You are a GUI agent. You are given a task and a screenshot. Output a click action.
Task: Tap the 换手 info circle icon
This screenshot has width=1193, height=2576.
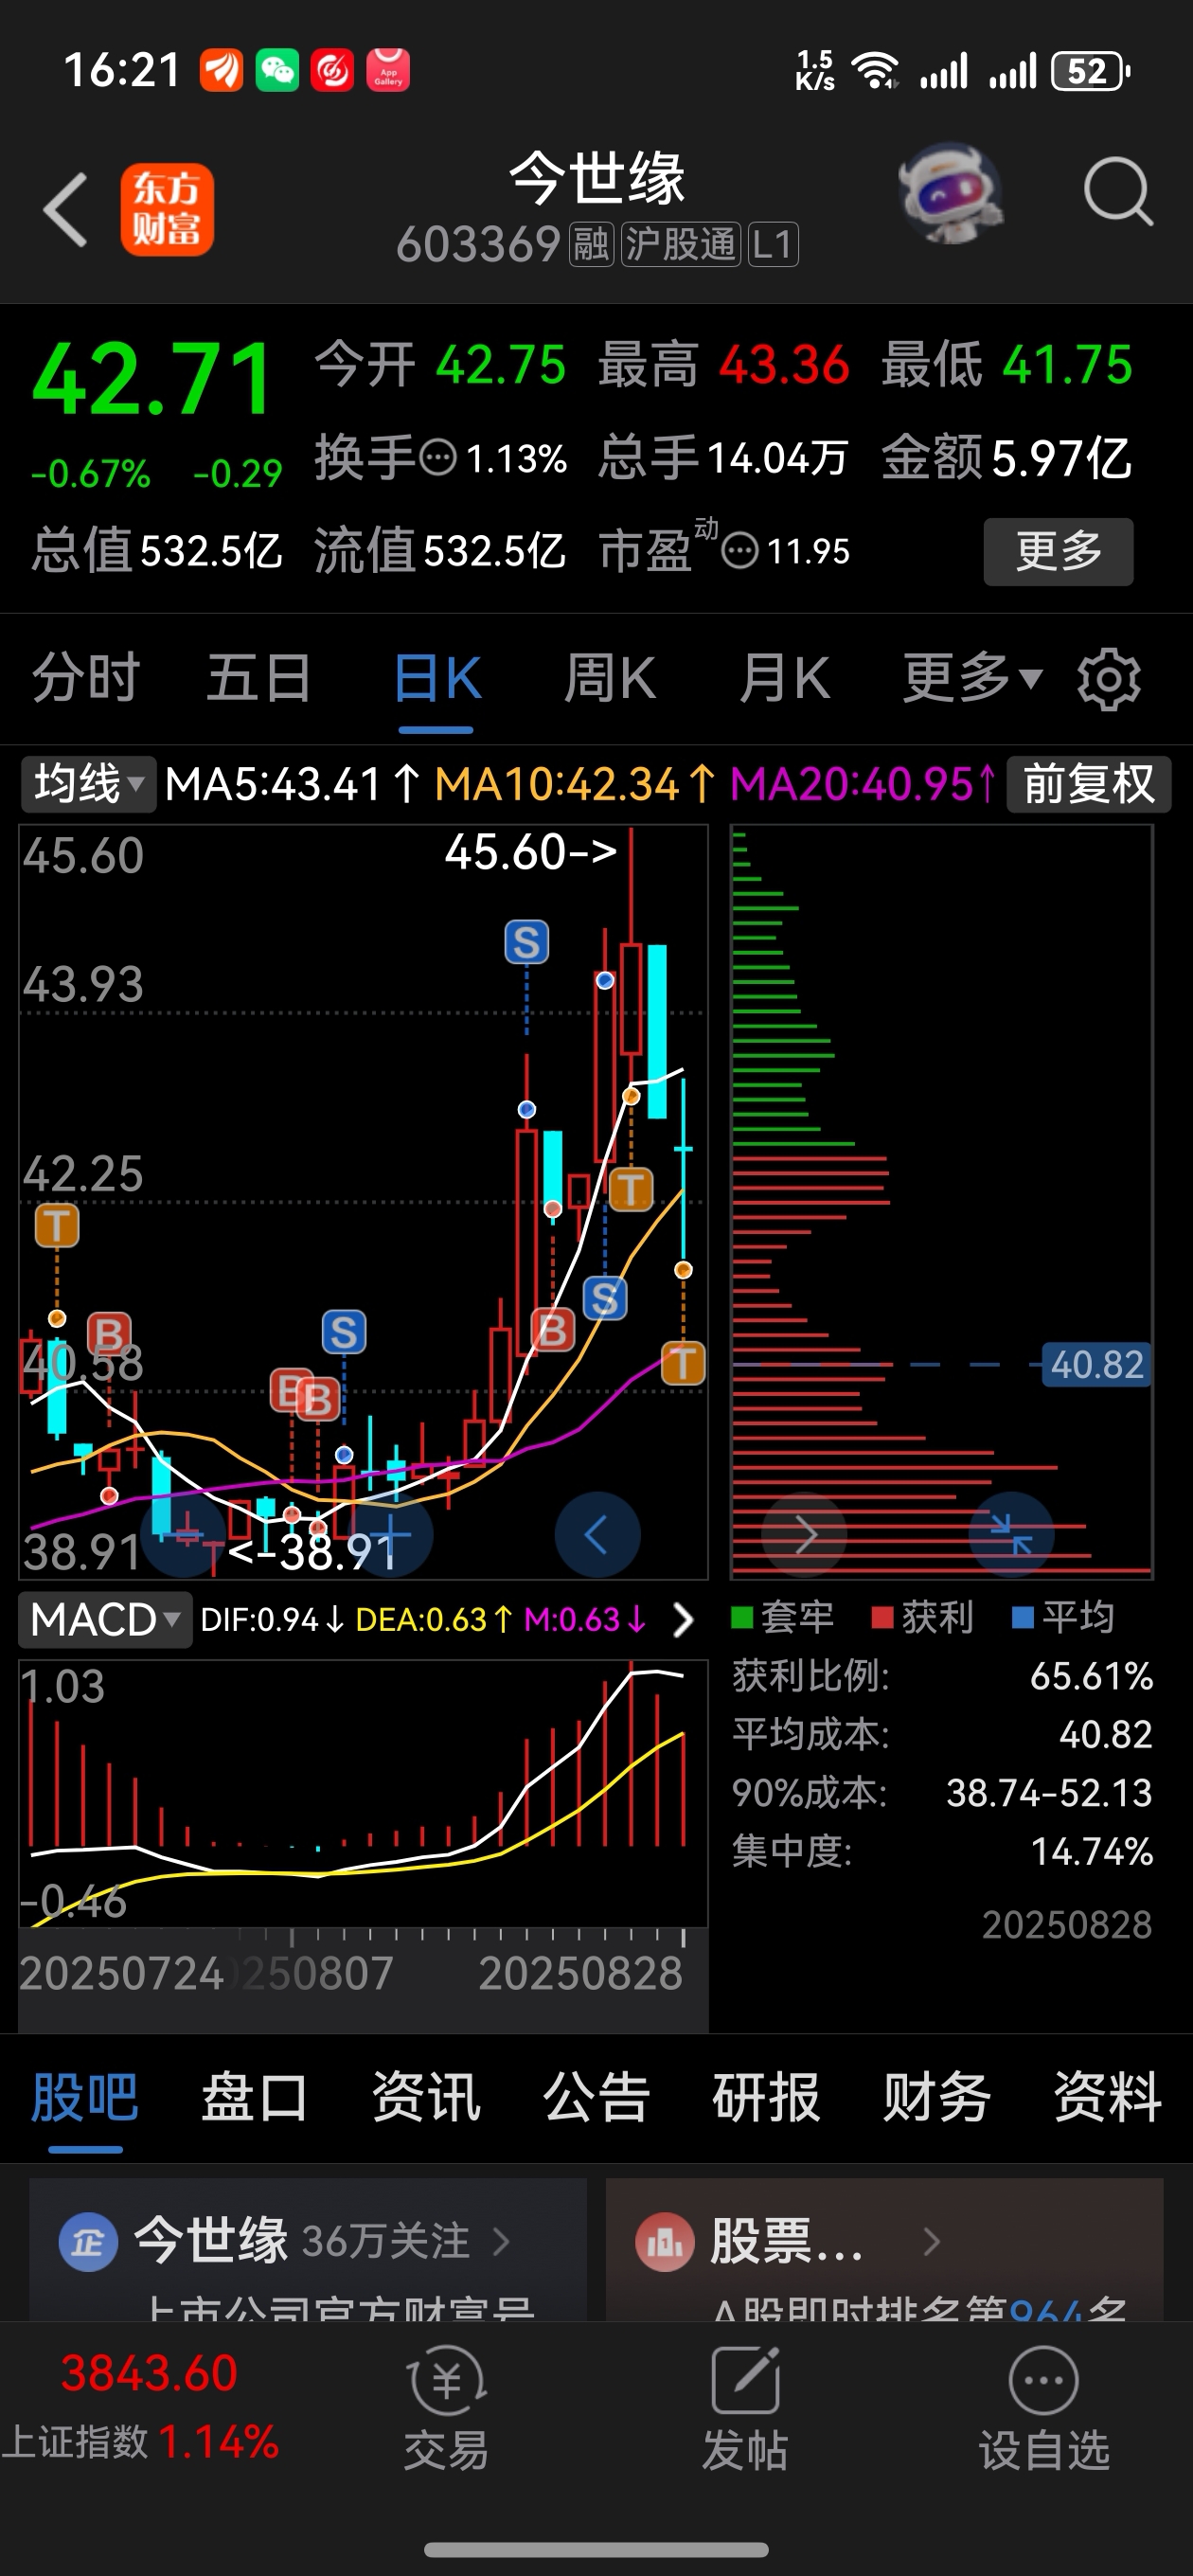438,459
